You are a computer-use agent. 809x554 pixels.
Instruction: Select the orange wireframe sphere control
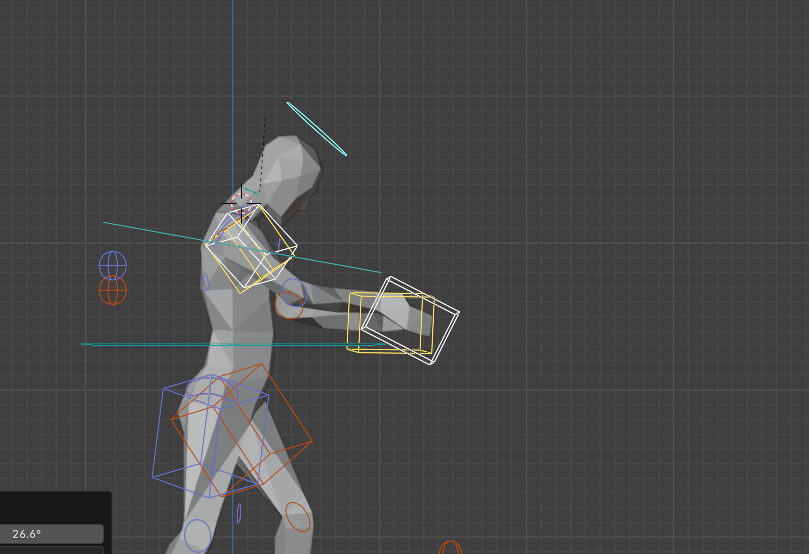coord(113,291)
